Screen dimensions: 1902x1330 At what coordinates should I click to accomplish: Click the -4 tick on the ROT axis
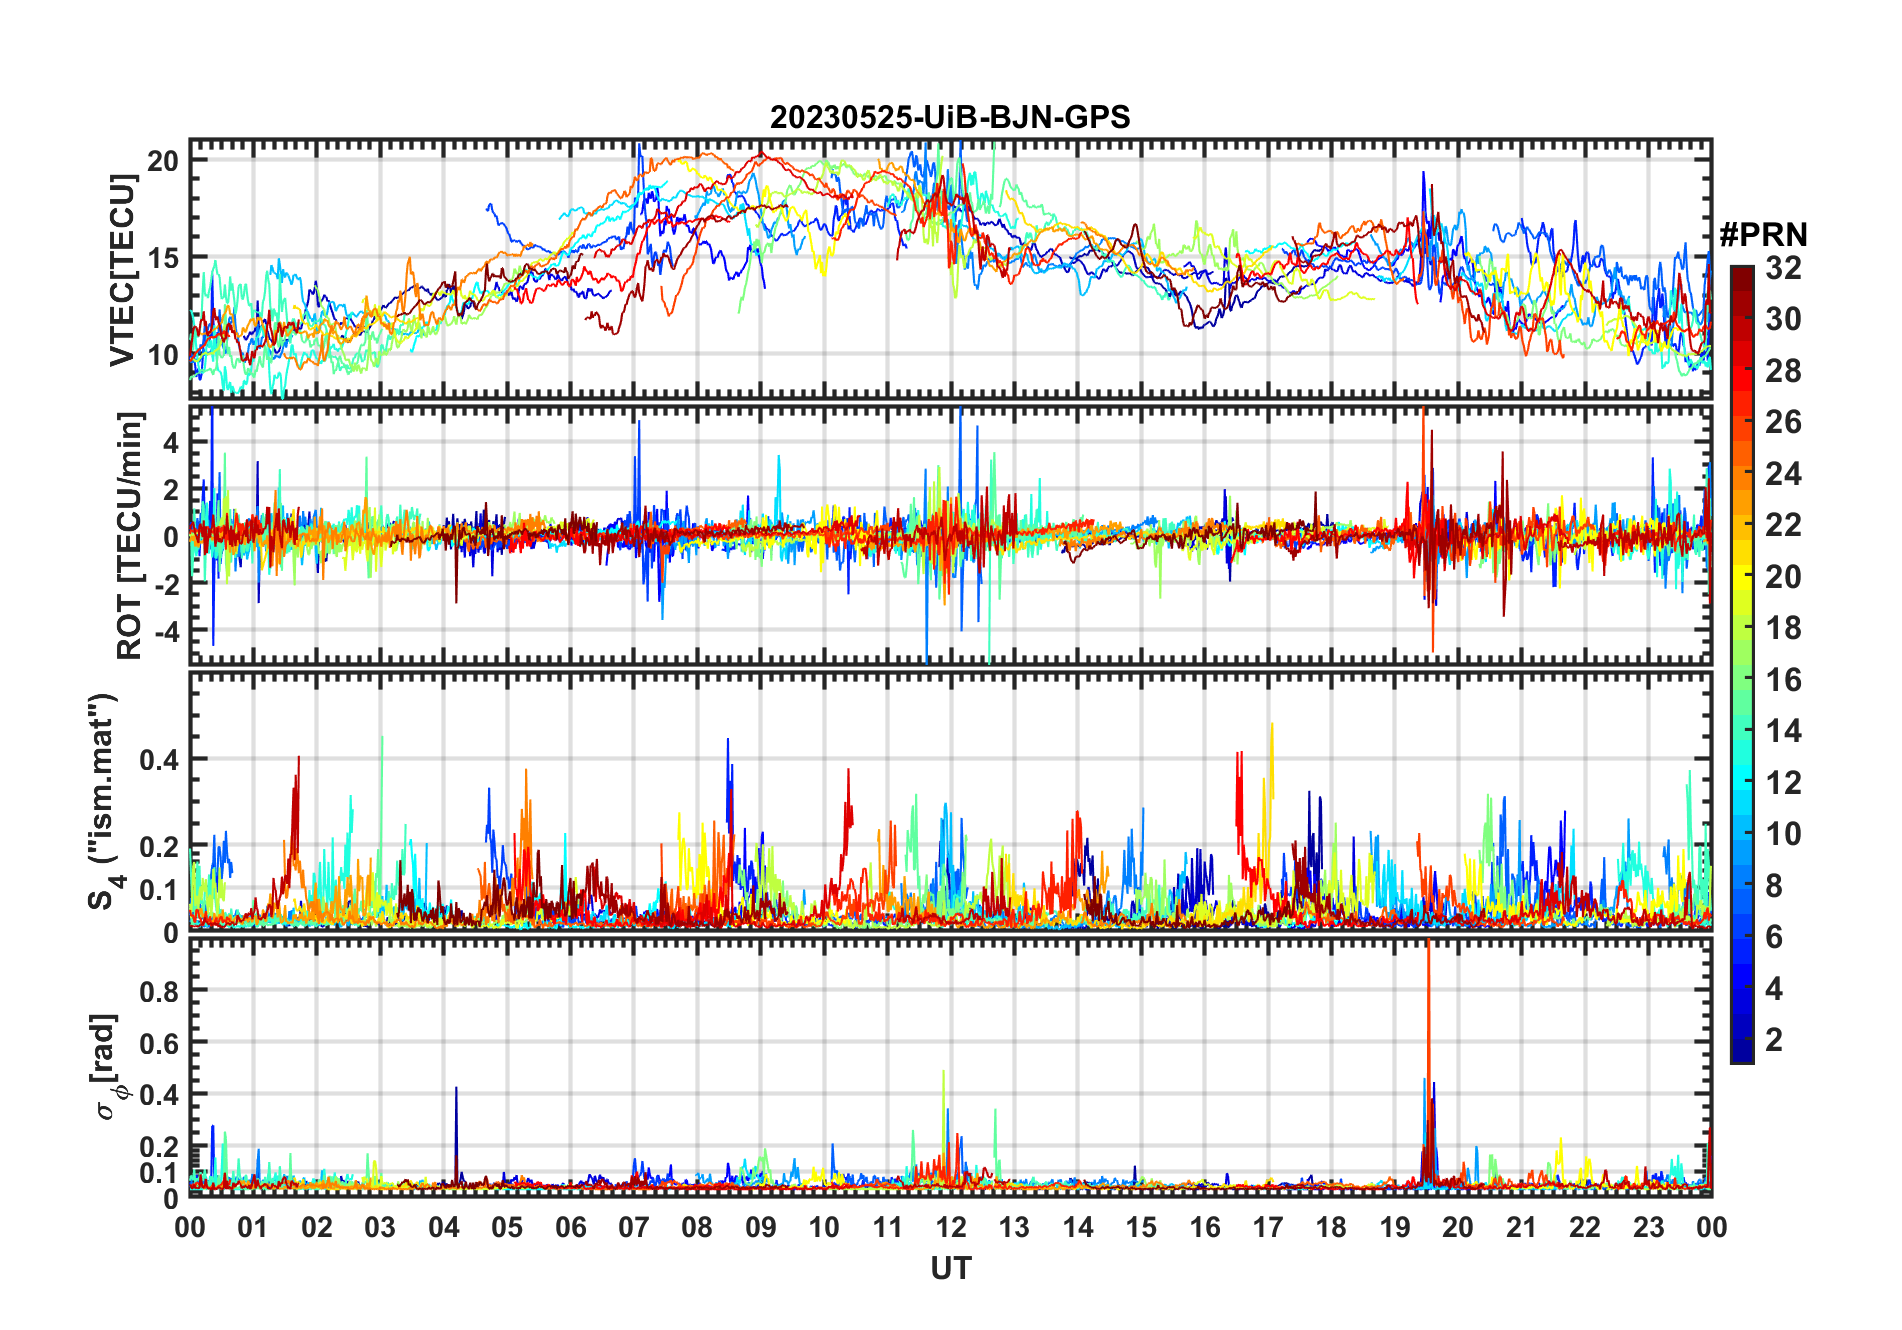[166, 632]
